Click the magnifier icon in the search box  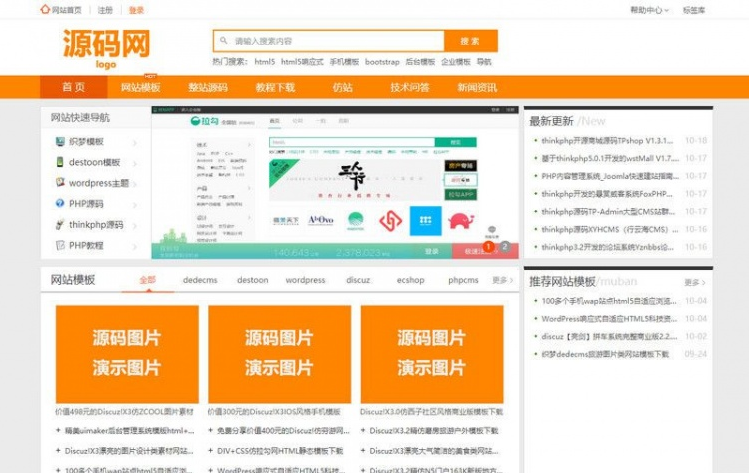(223, 41)
